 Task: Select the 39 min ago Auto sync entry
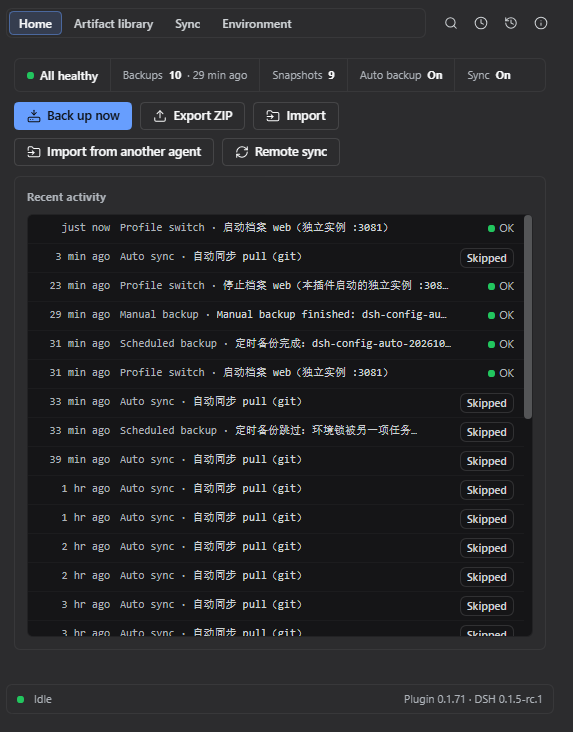[276, 460]
